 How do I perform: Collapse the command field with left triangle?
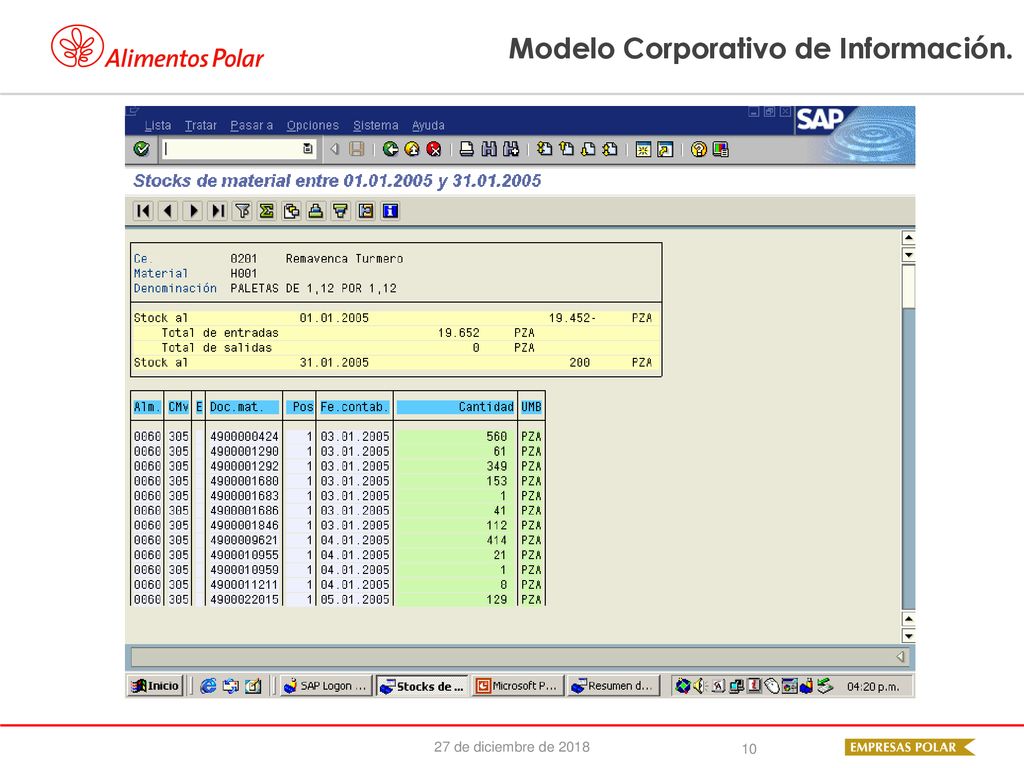pyautogui.click(x=334, y=149)
